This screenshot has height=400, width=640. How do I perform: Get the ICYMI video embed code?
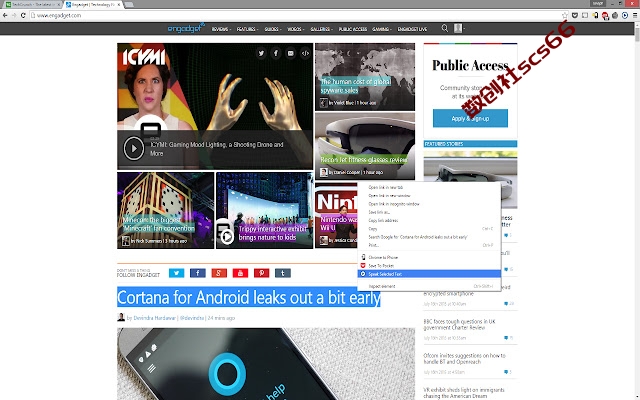tap(305, 53)
